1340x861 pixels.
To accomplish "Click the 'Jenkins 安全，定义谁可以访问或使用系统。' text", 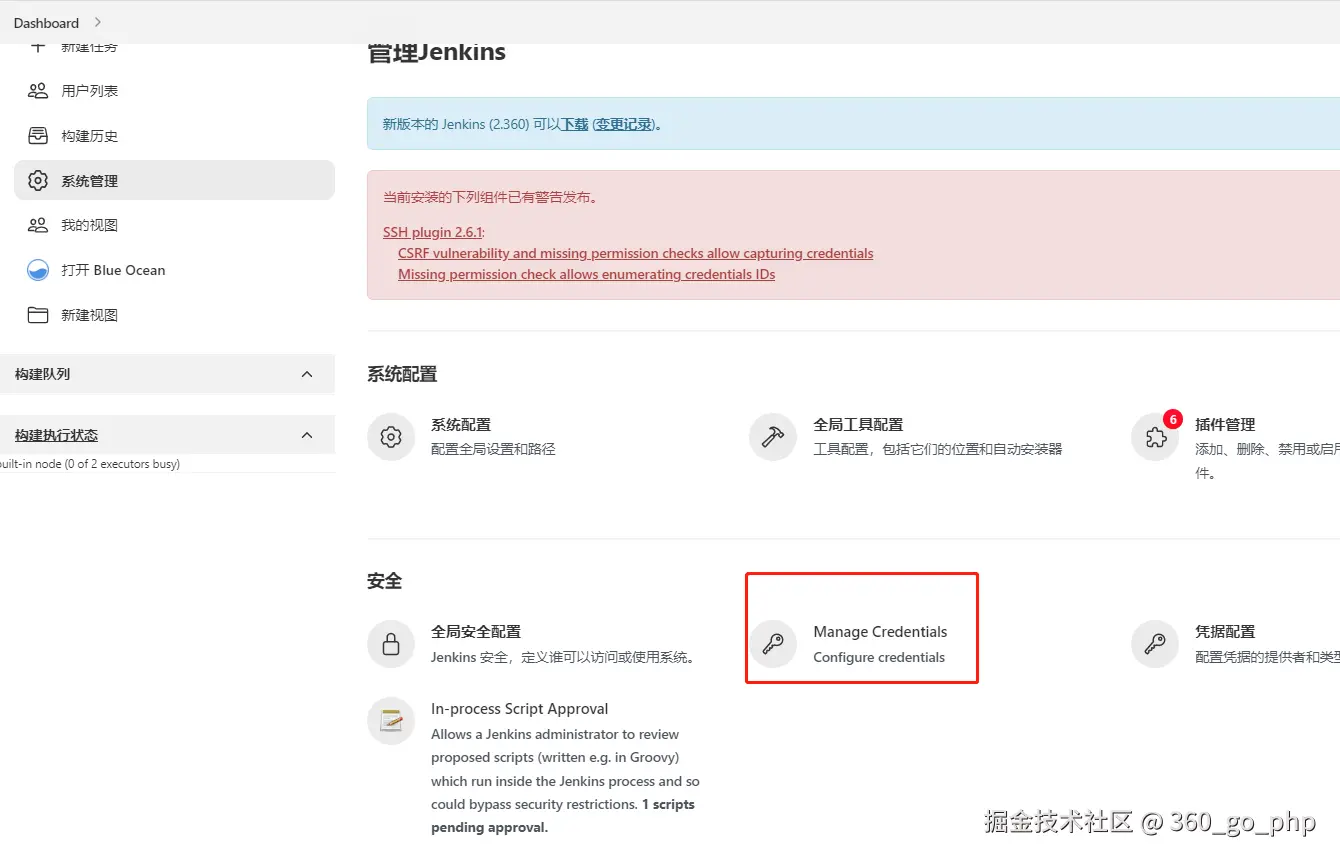I will click(x=563, y=657).
